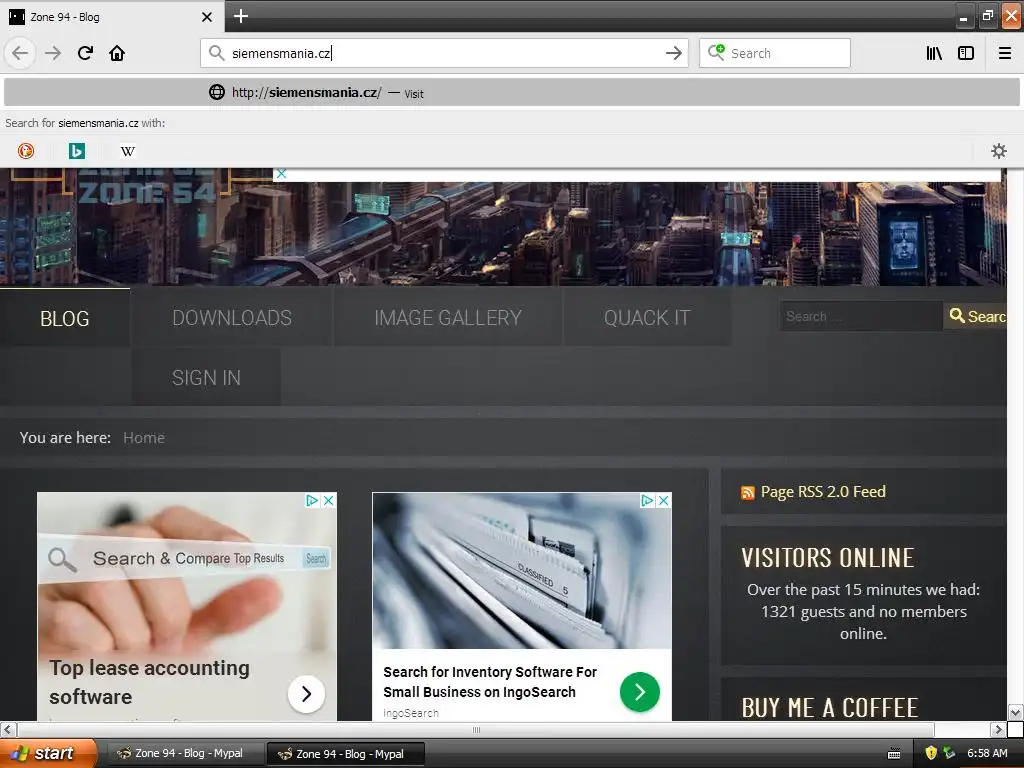This screenshot has height=768, width=1024.
Task: Click green arrow on IngoSearch ad
Action: coord(639,692)
